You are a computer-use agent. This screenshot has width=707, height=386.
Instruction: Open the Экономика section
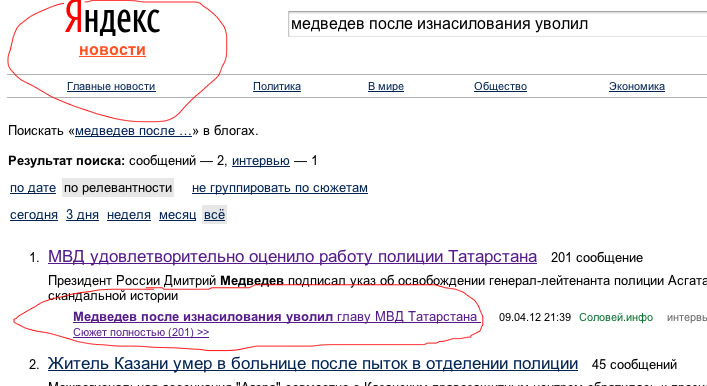coord(637,86)
